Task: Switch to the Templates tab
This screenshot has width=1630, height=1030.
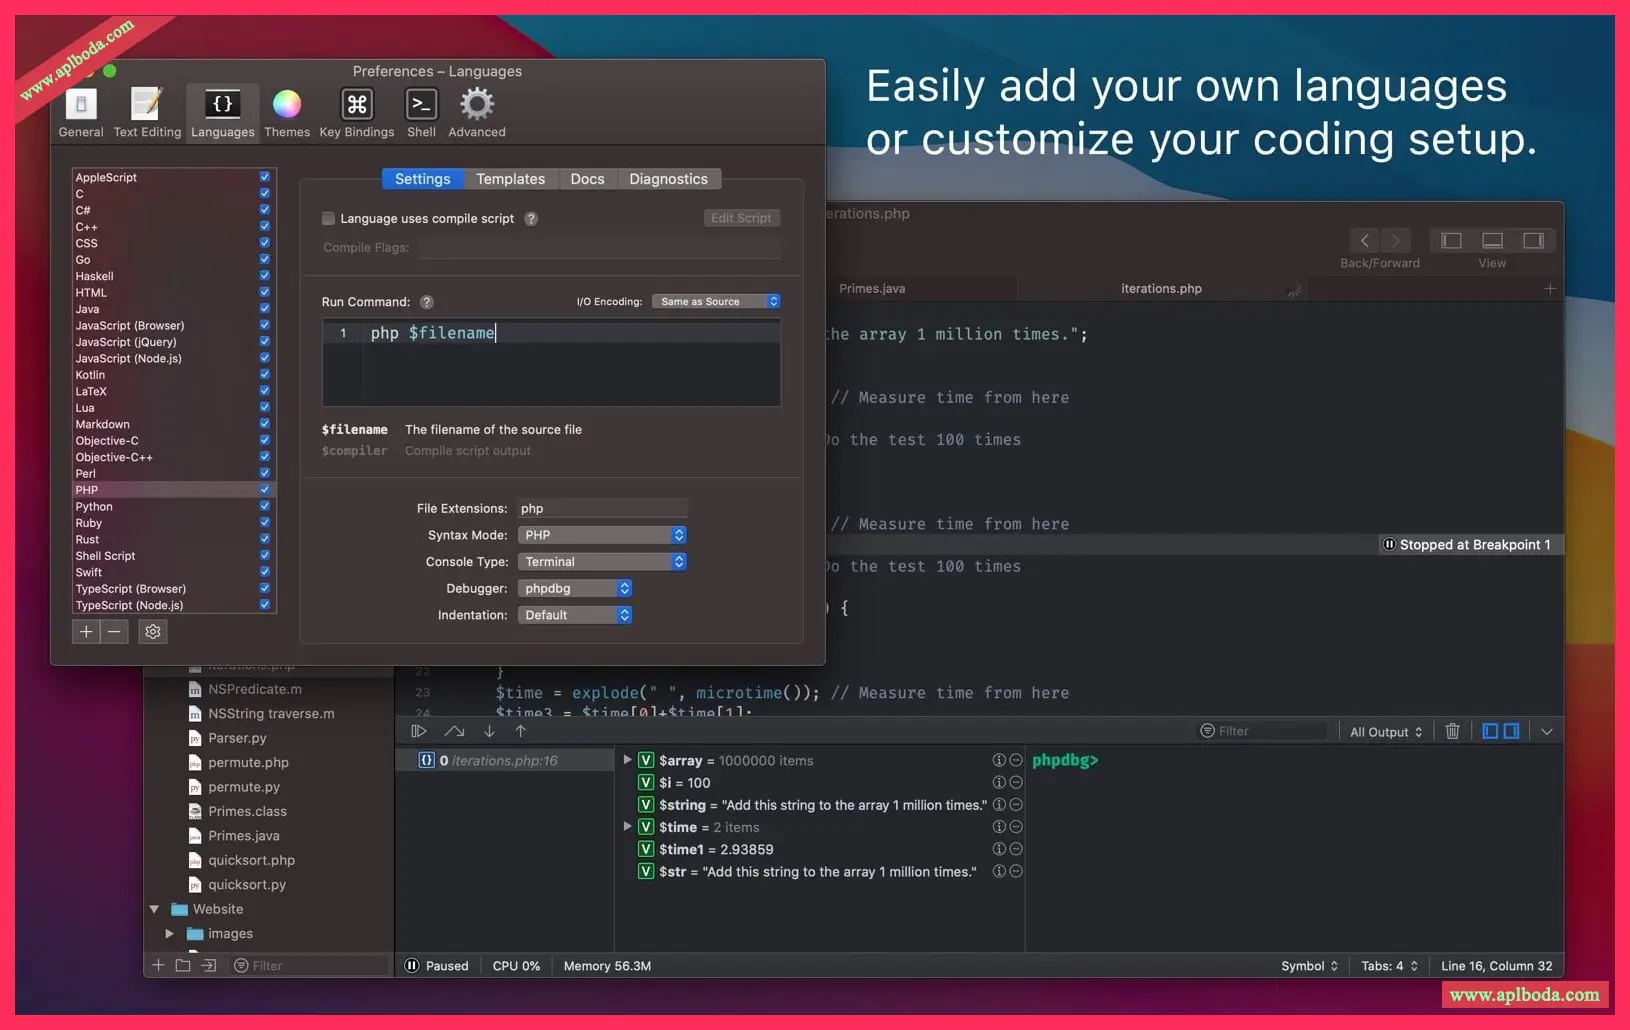Action: click(510, 179)
